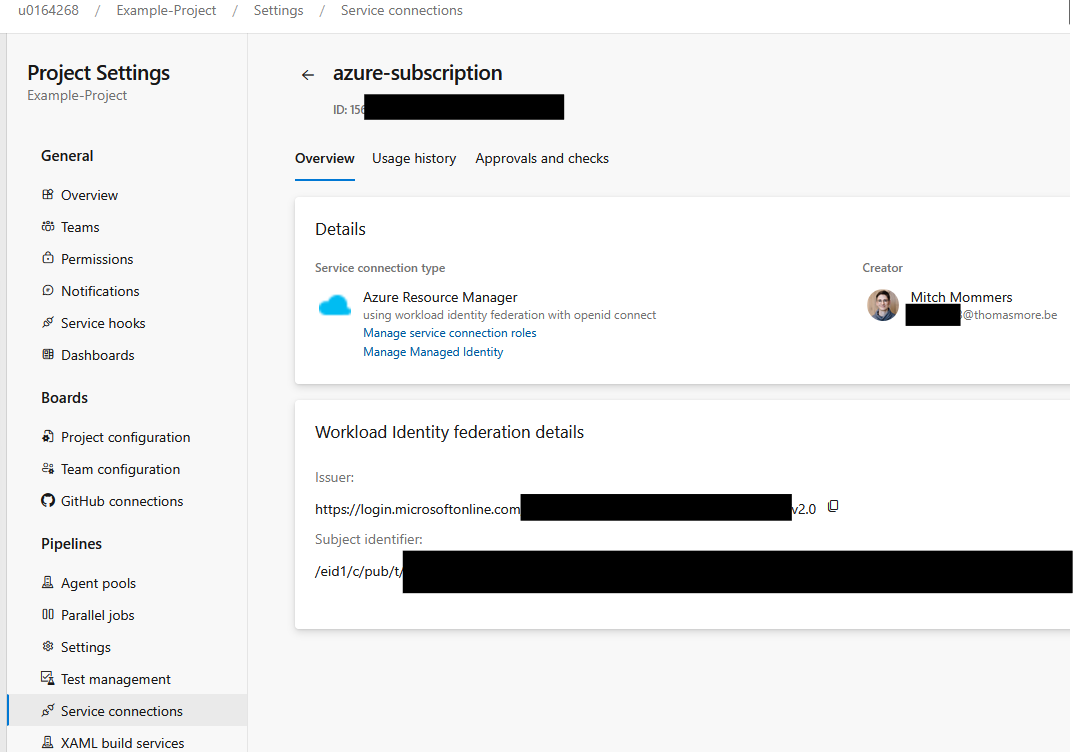Screen dimensions: 1073x752
Task: Click the Project Settings heading
Action: coord(99,73)
